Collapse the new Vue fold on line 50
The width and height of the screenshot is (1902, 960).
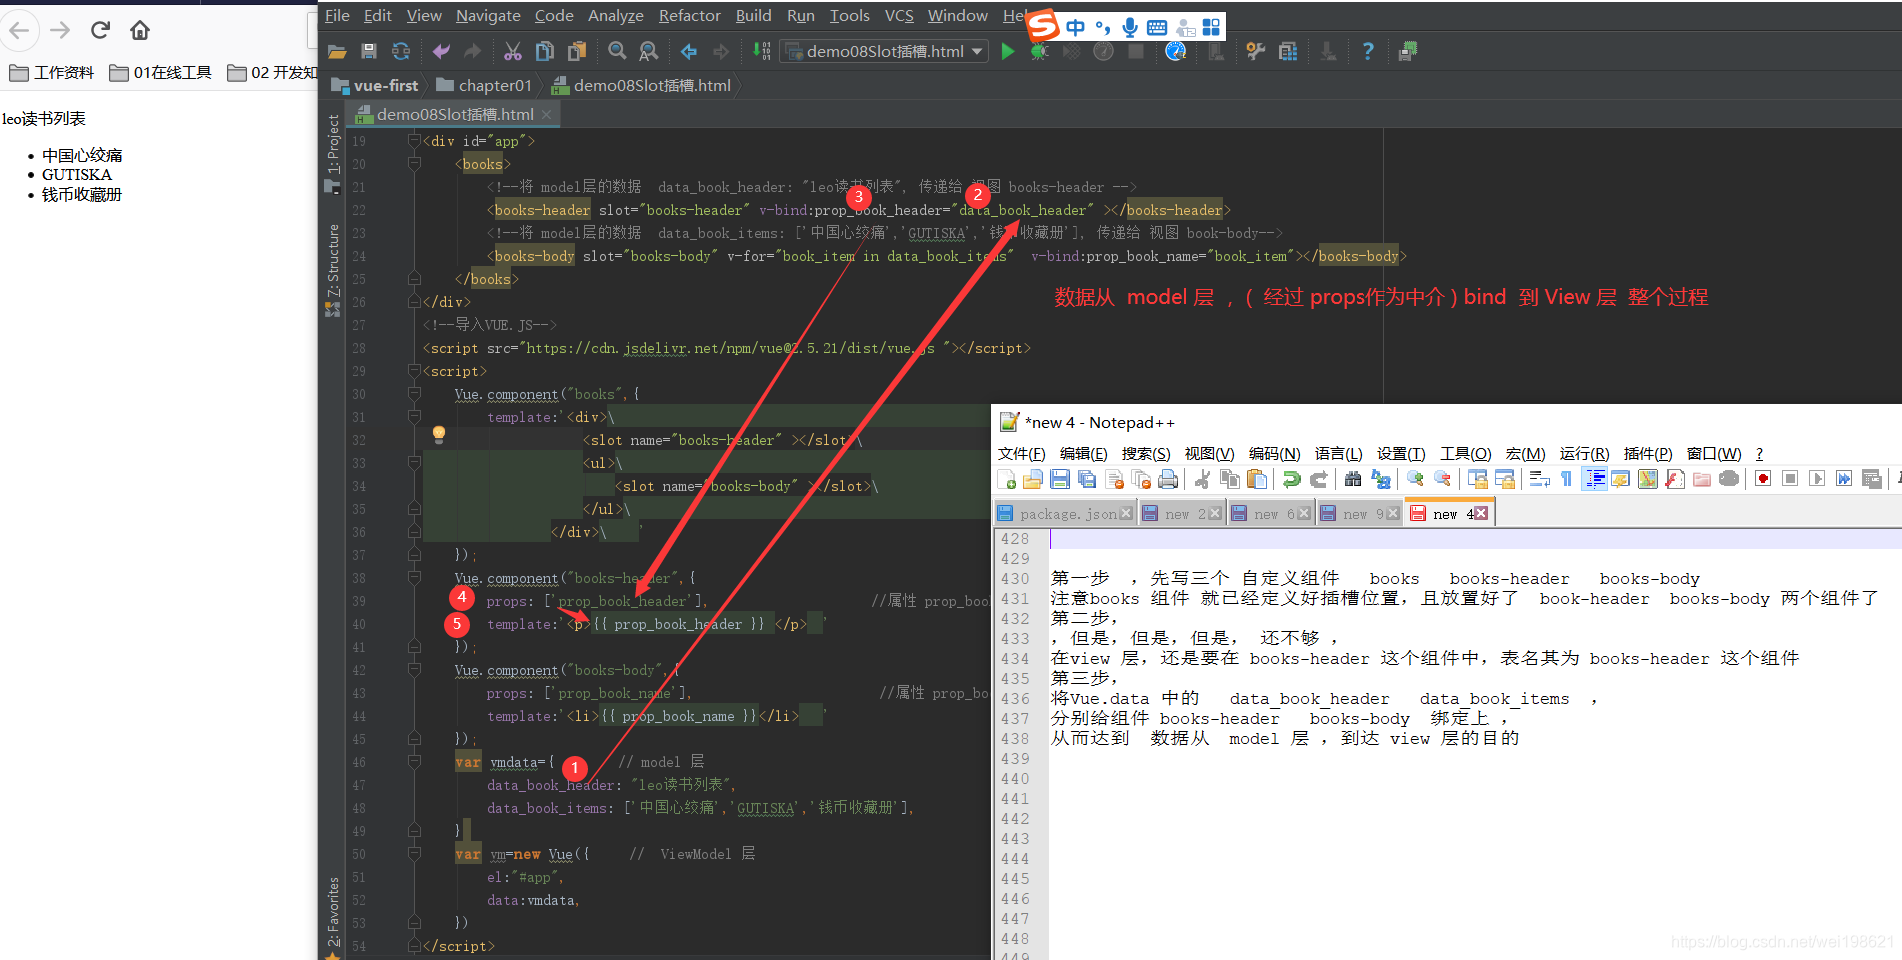(414, 854)
